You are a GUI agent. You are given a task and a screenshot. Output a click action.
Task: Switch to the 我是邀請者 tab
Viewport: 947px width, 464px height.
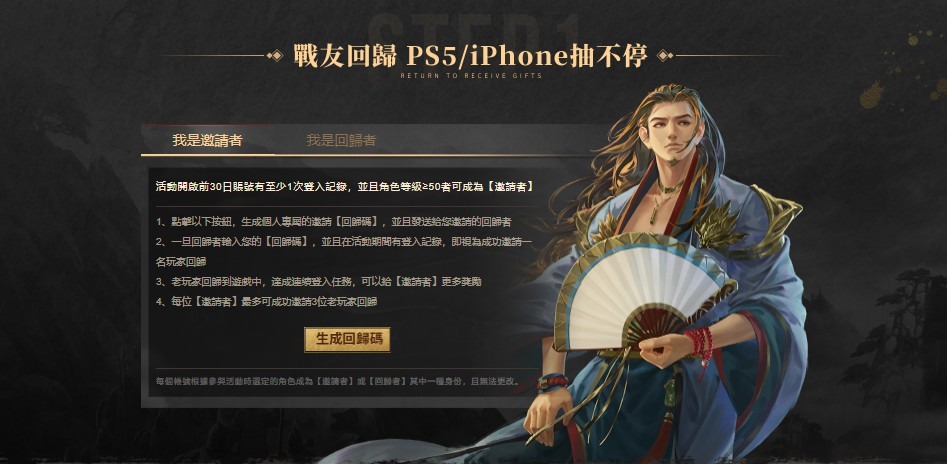tap(207, 140)
